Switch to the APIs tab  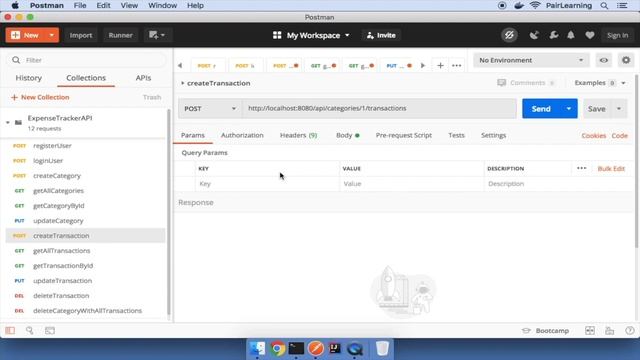point(143,78)
